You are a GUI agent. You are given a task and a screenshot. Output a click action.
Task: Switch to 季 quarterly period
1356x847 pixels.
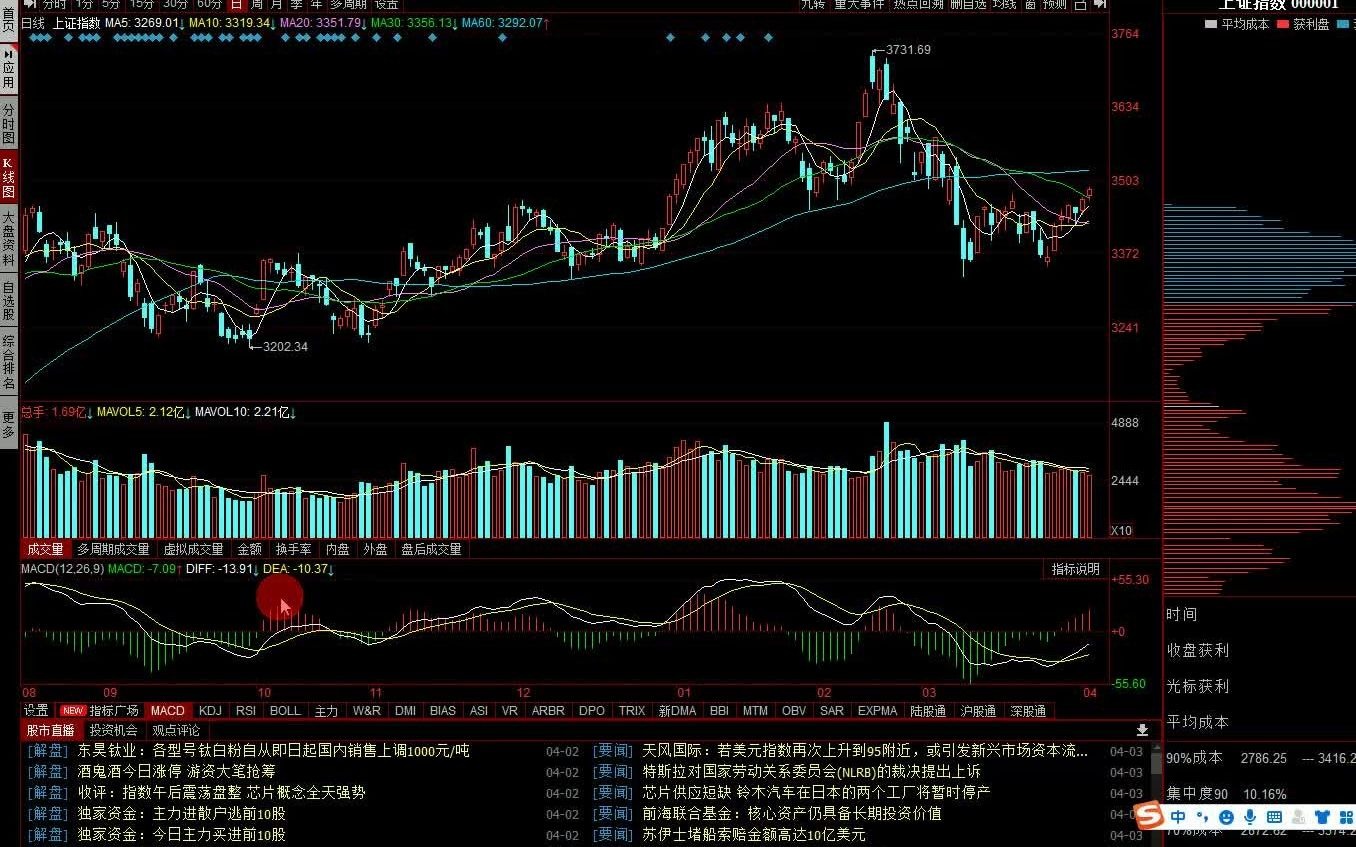pos(296,4)
